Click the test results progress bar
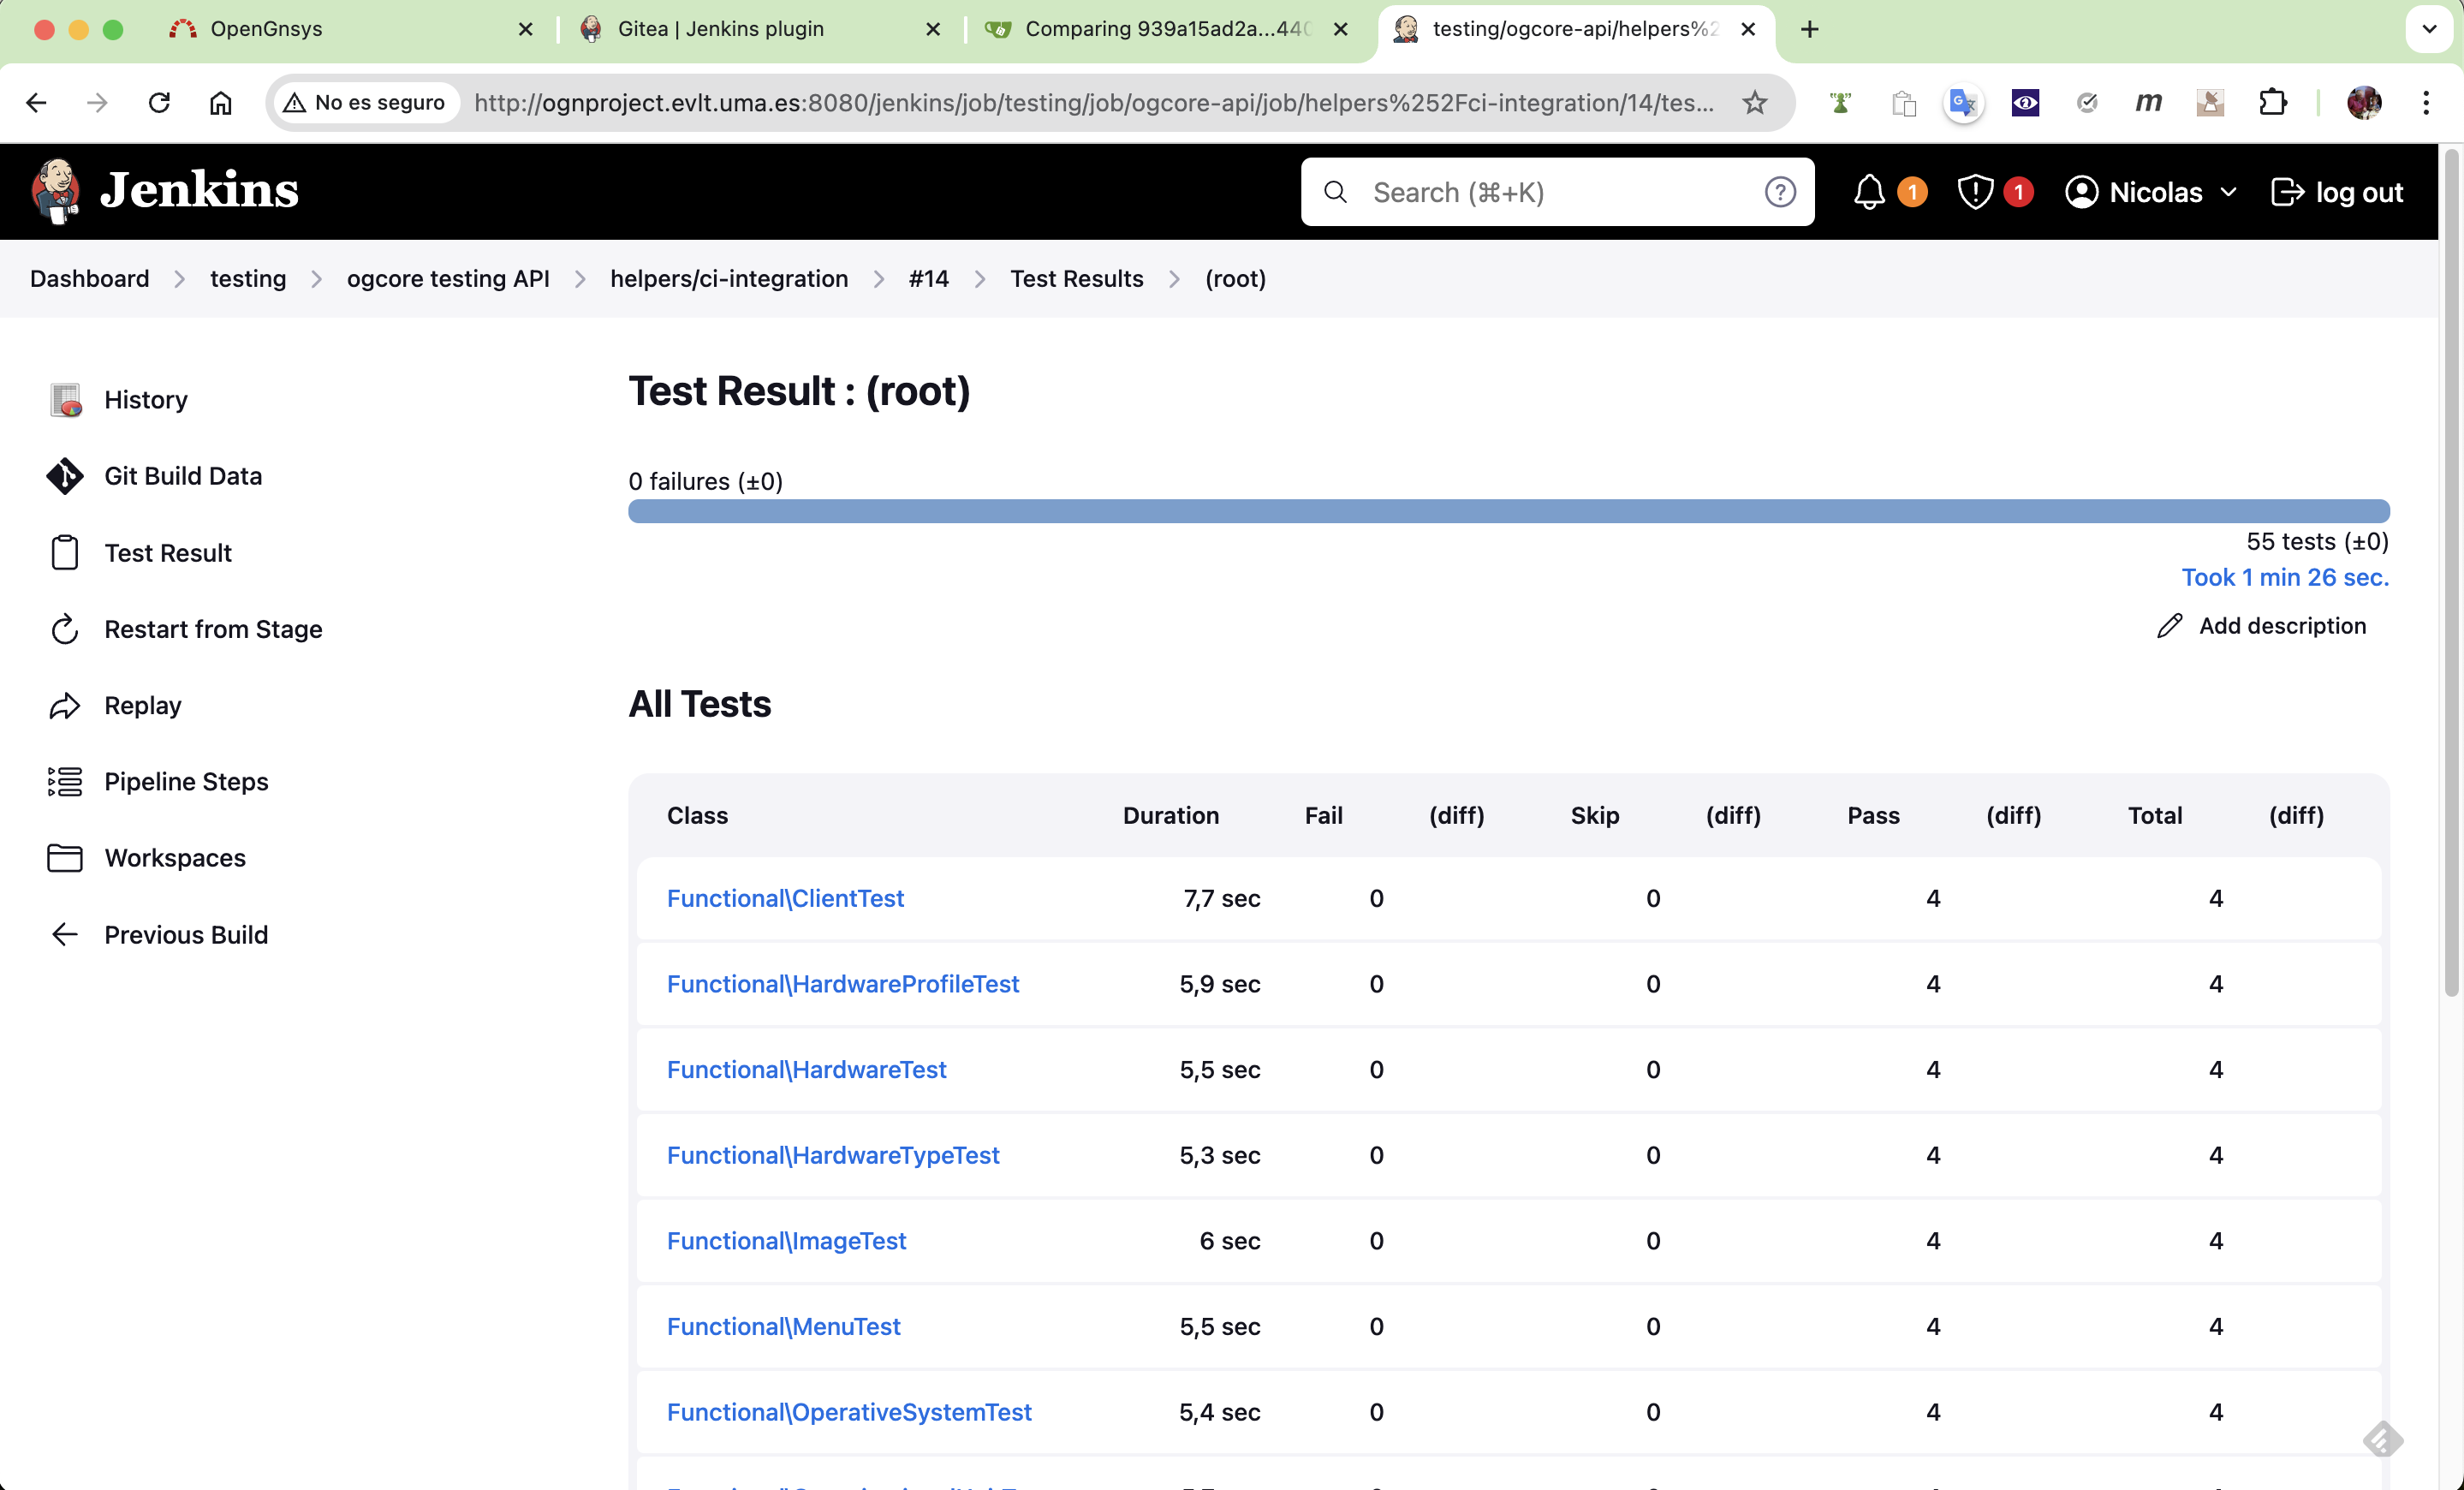2464x1490 pixels. 1509,511
